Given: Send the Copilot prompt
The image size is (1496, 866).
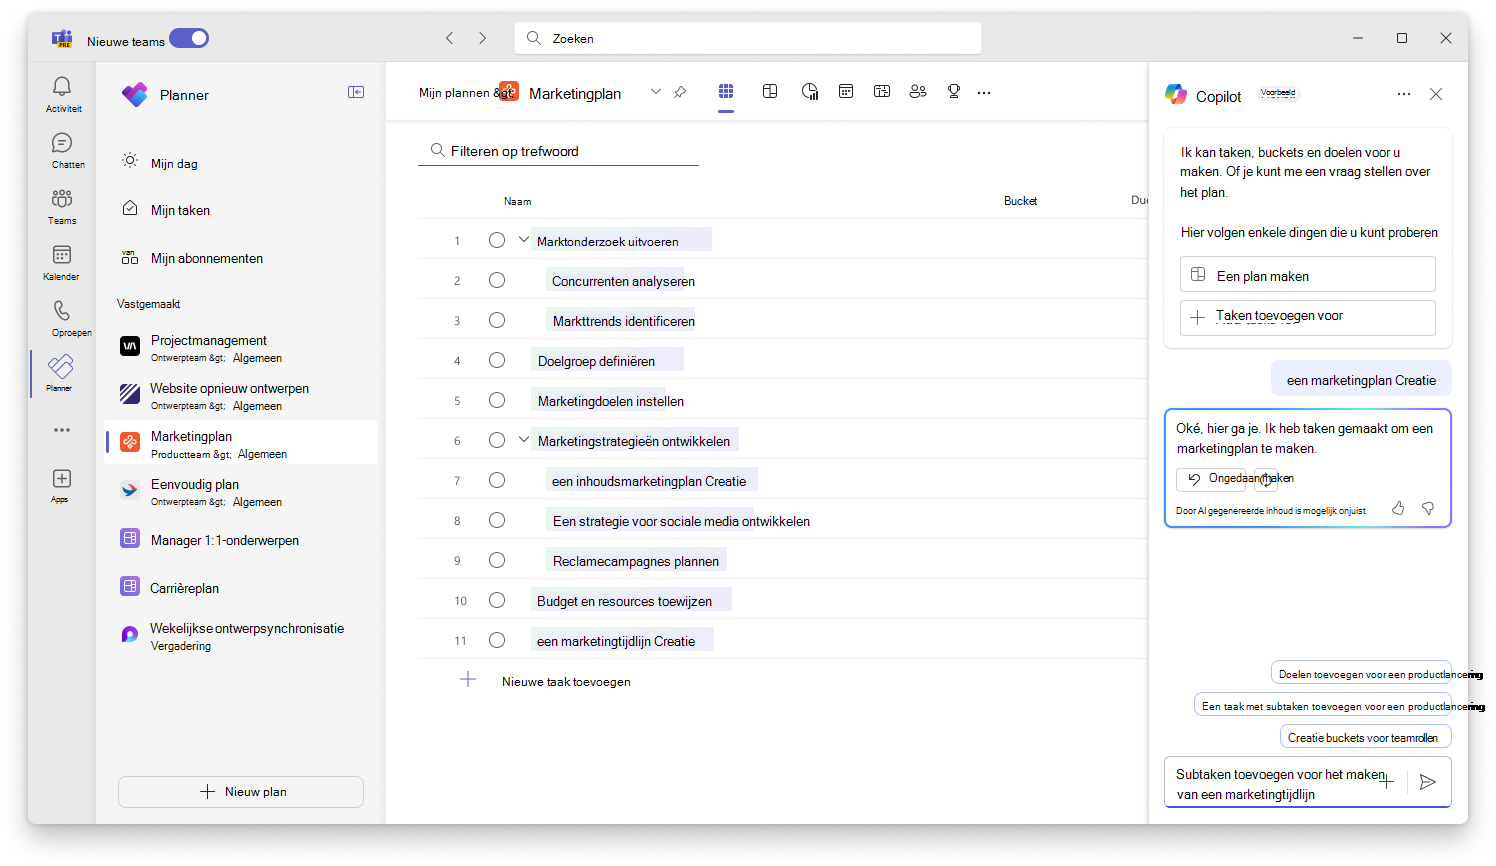Looking at the screenshot, I should pyautogui.click(x=1428, y=782).
